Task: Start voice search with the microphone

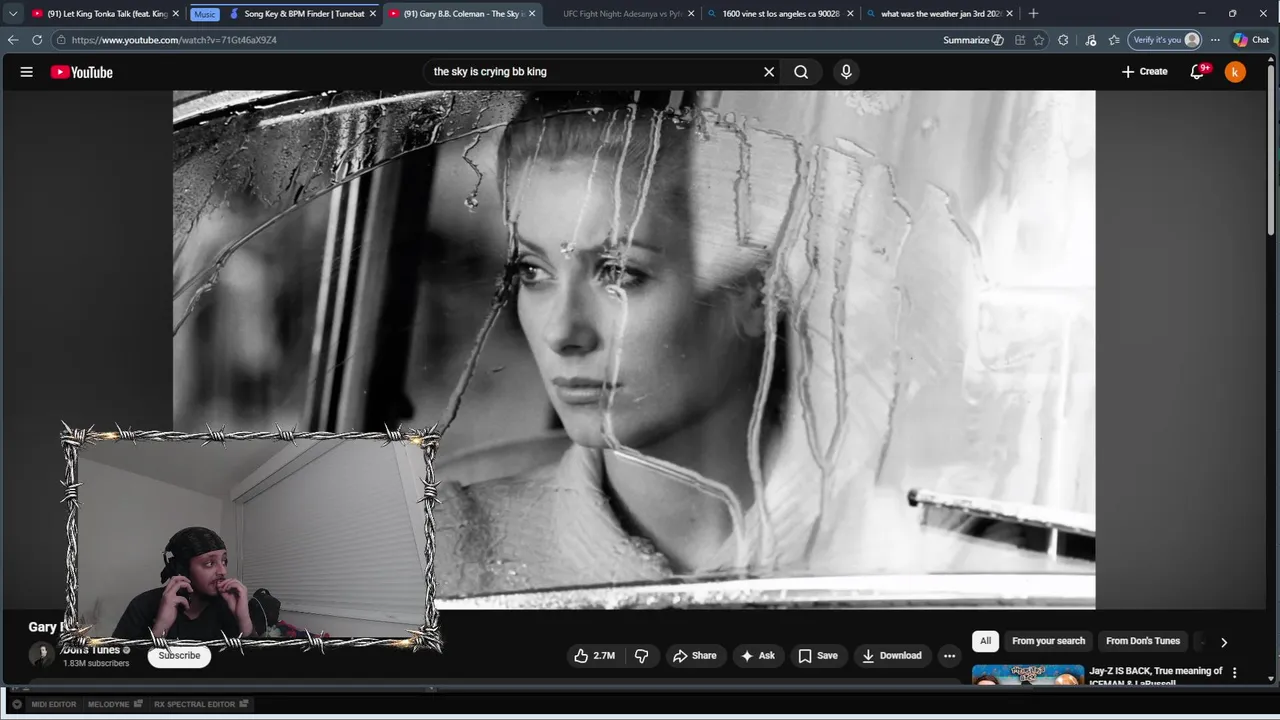Action: point(846,72)
